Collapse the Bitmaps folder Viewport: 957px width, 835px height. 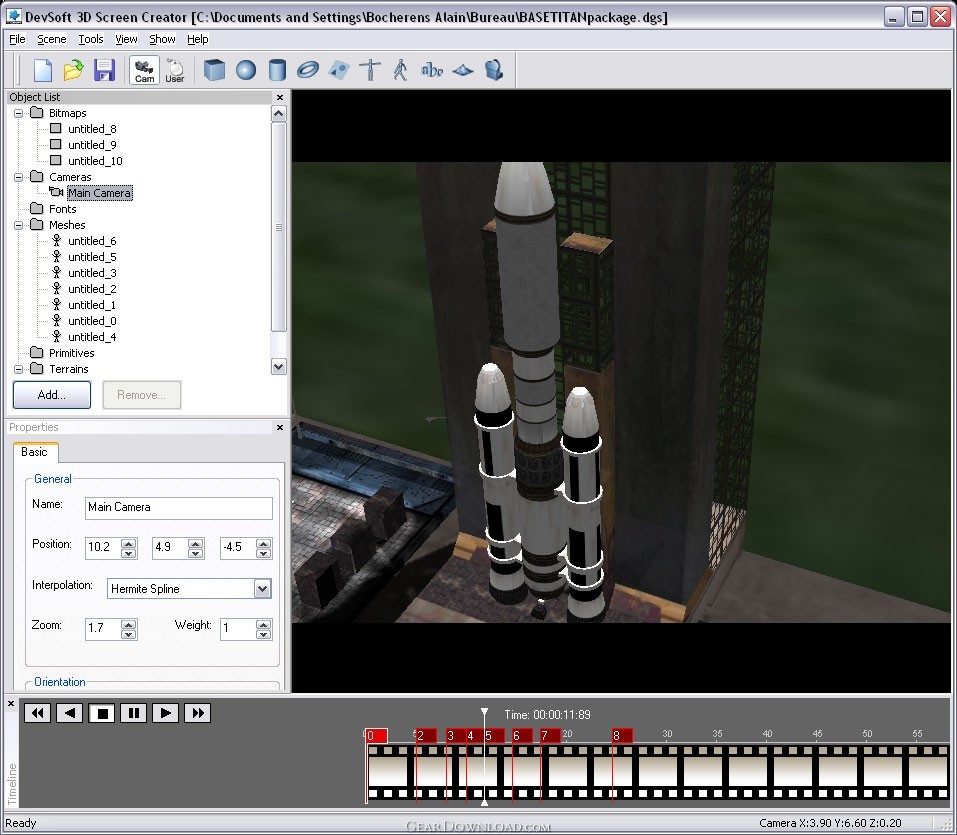18,113
